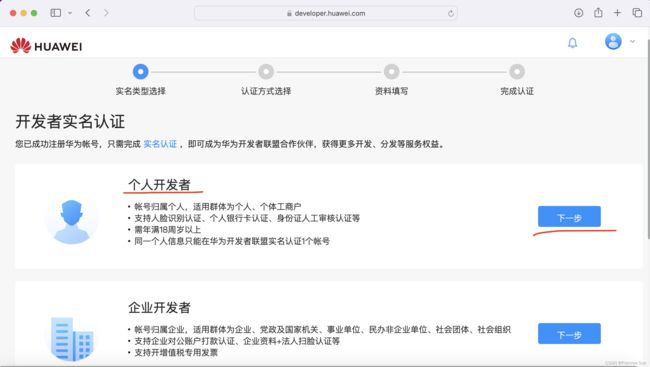Click the 开发者实名认证 page title
The image size is (650, 367).
tap(70, 122)
